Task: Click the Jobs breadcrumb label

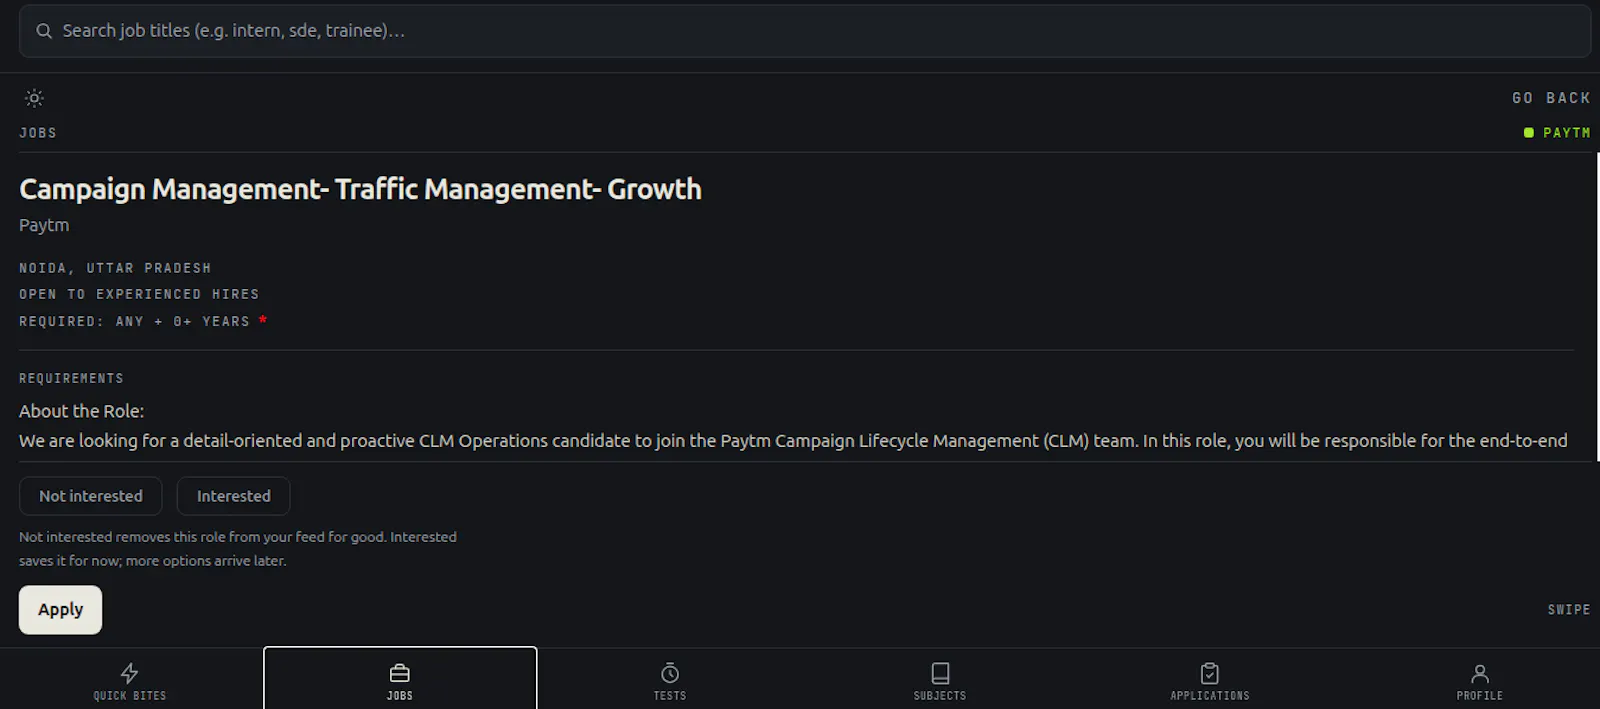Action: (38, 133)
